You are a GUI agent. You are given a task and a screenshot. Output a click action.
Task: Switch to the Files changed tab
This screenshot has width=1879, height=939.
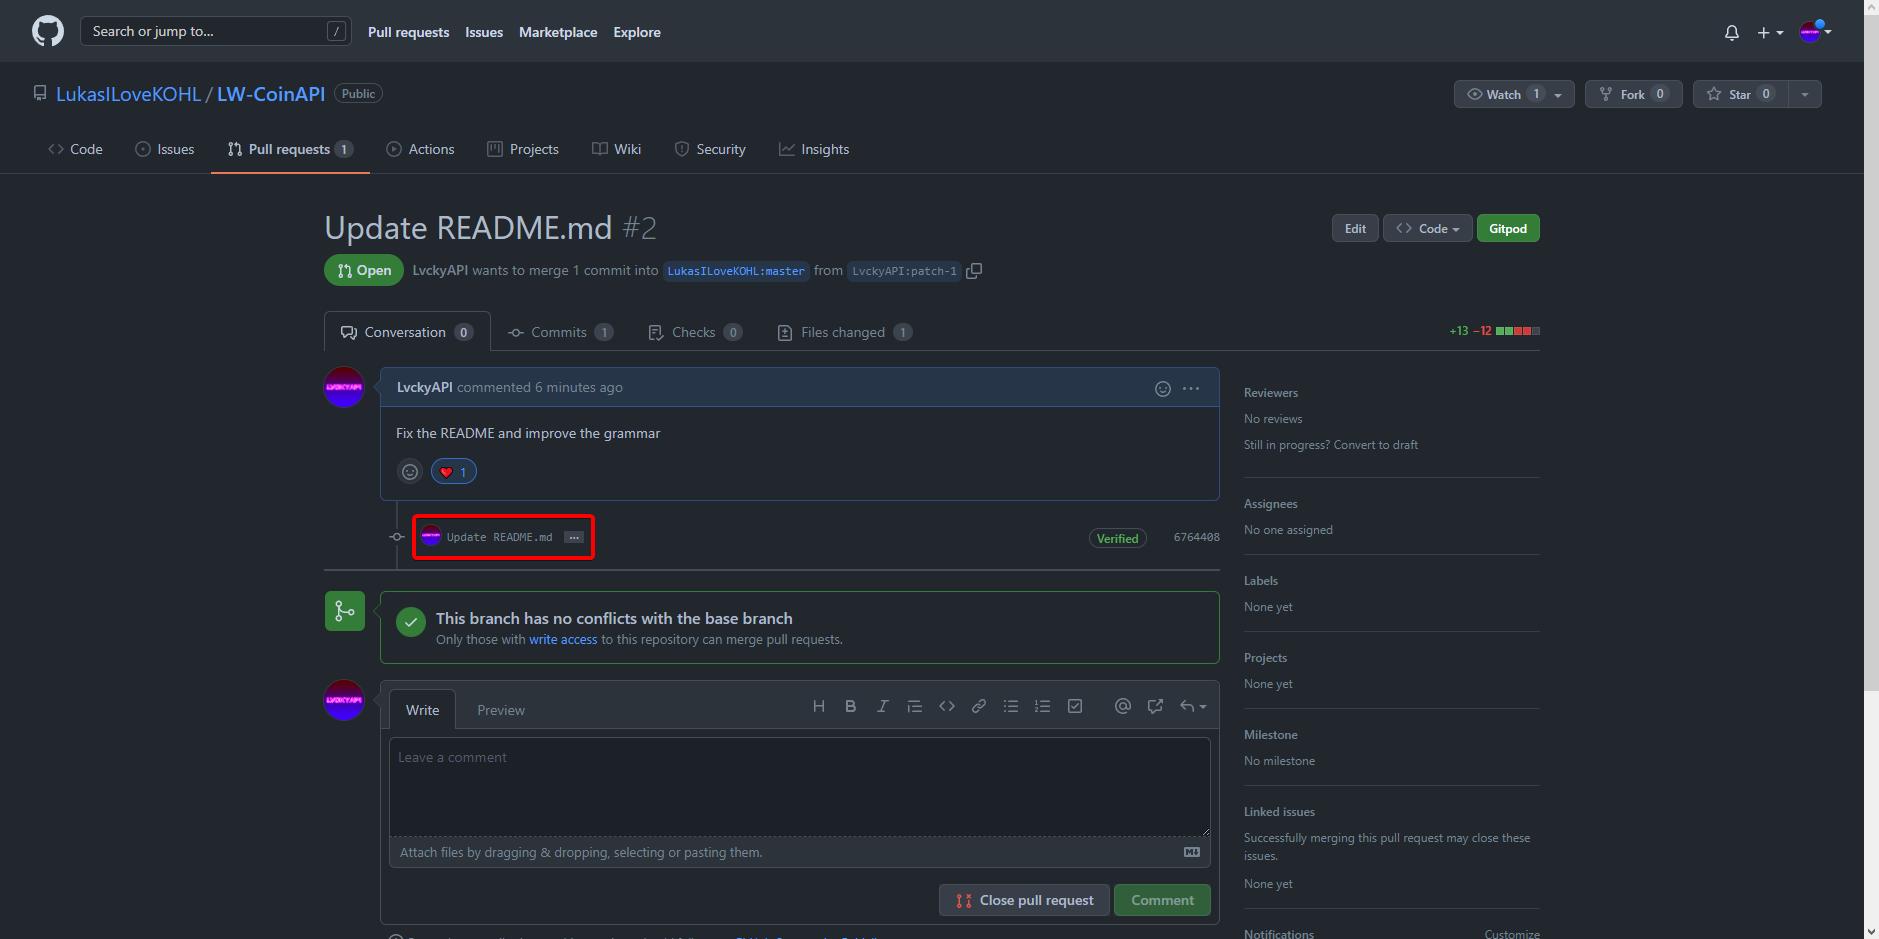[x=843, y=332]
